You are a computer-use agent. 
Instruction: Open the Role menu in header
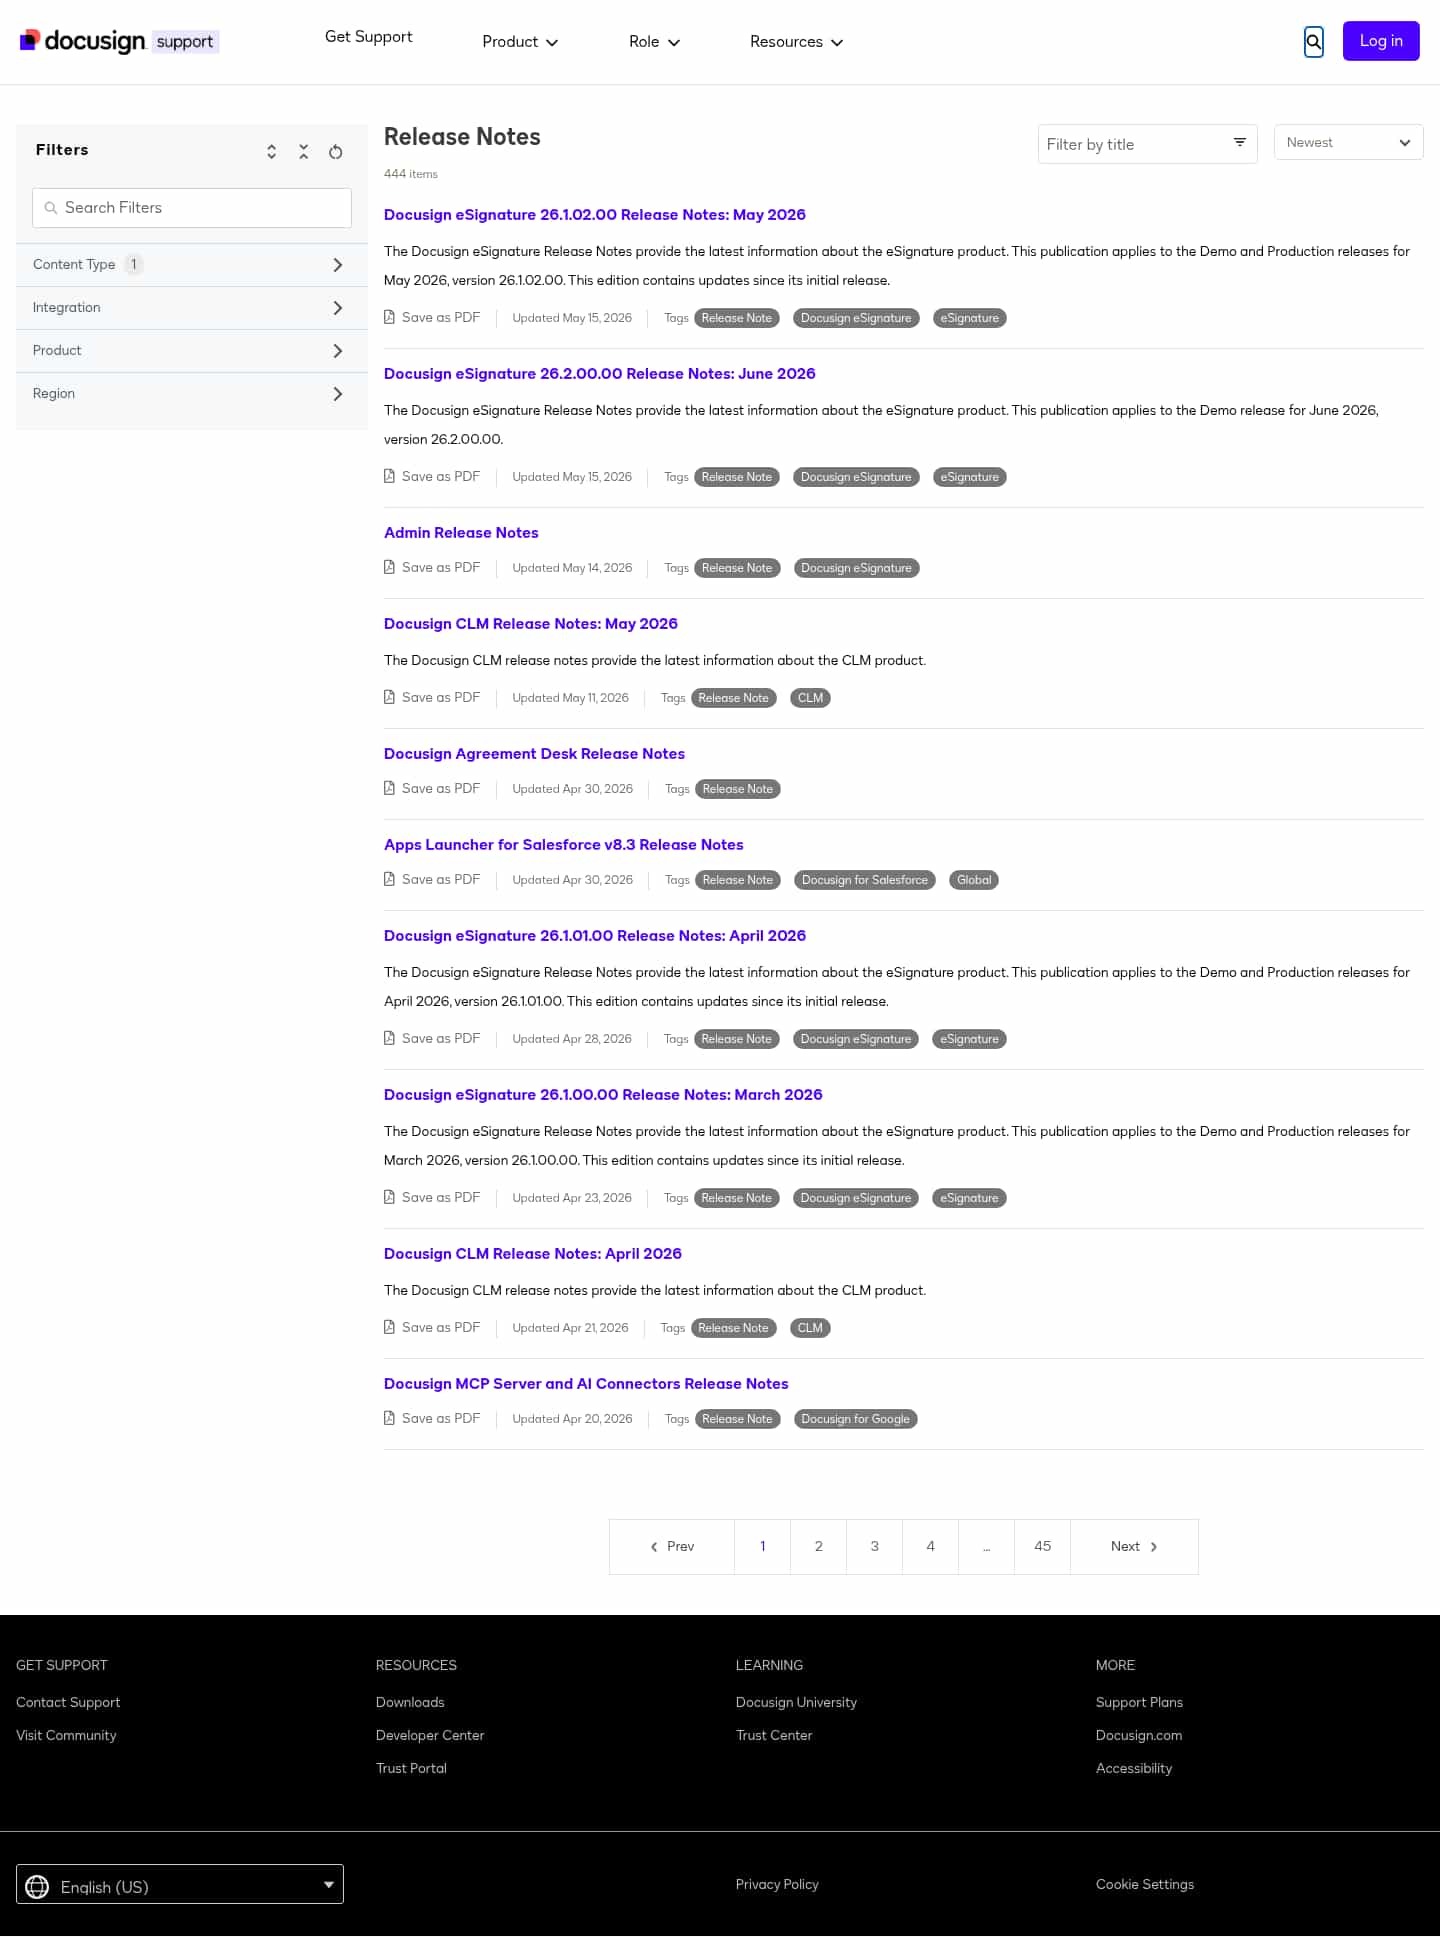tap(654, 42)
